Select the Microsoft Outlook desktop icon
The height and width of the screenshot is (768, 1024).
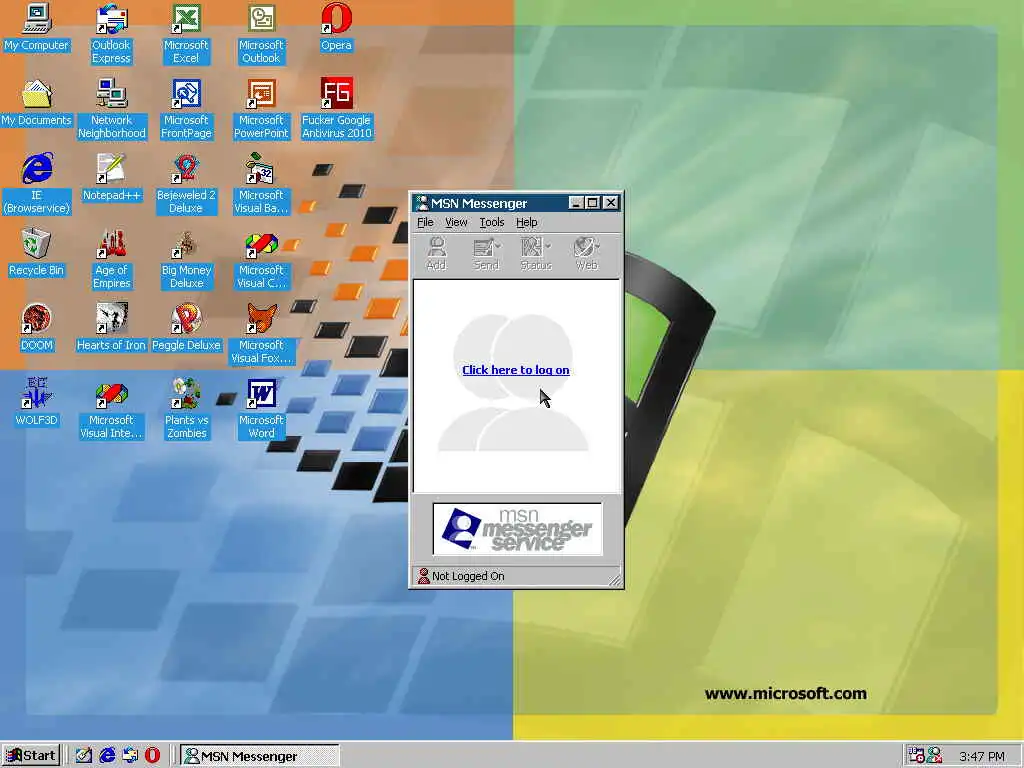click(x=261, y=34)
